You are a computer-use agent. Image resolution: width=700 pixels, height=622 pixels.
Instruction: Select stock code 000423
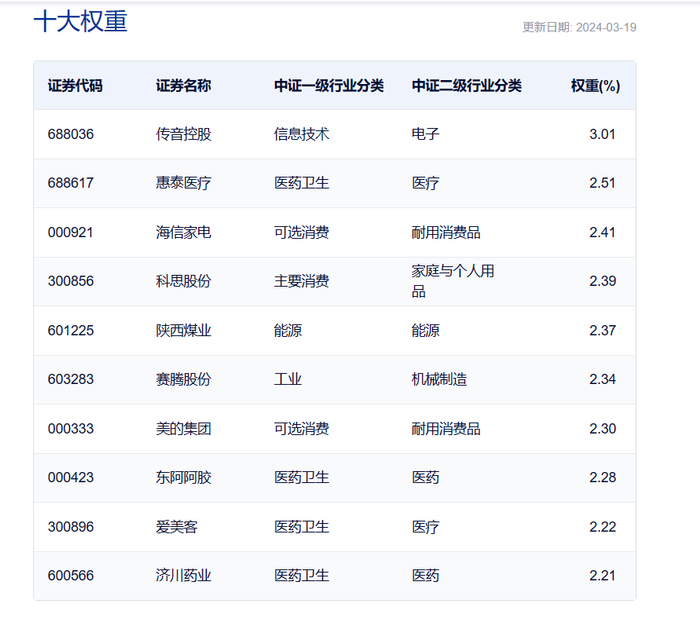[x=71, y=477]
